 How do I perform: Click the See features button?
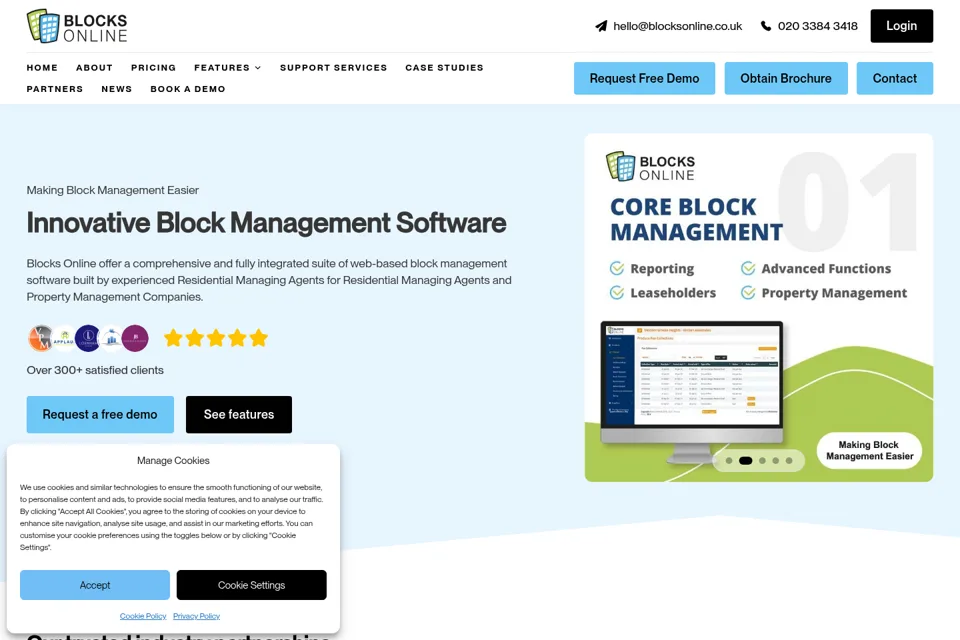239,415
